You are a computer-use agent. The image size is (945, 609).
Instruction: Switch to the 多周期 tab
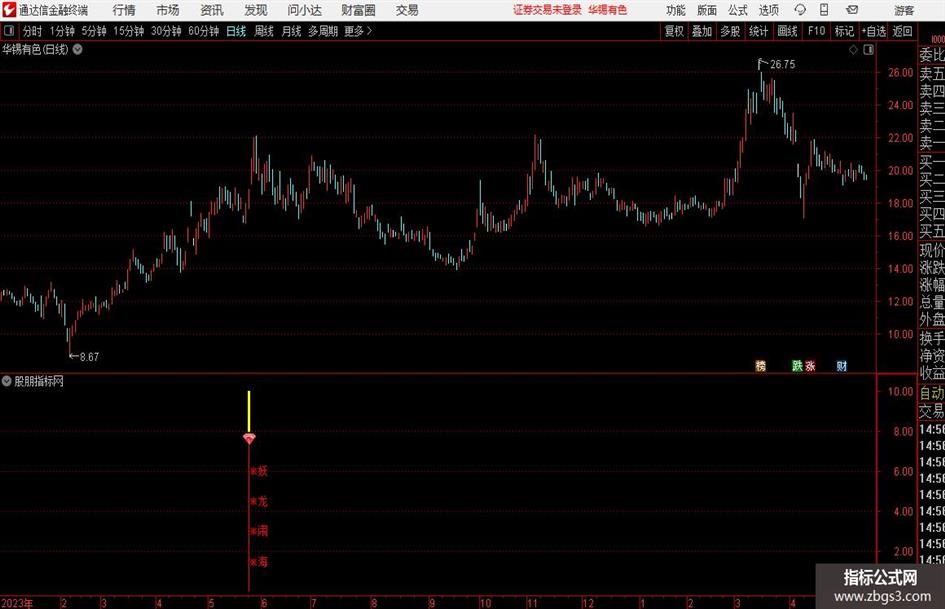(323, 31)
